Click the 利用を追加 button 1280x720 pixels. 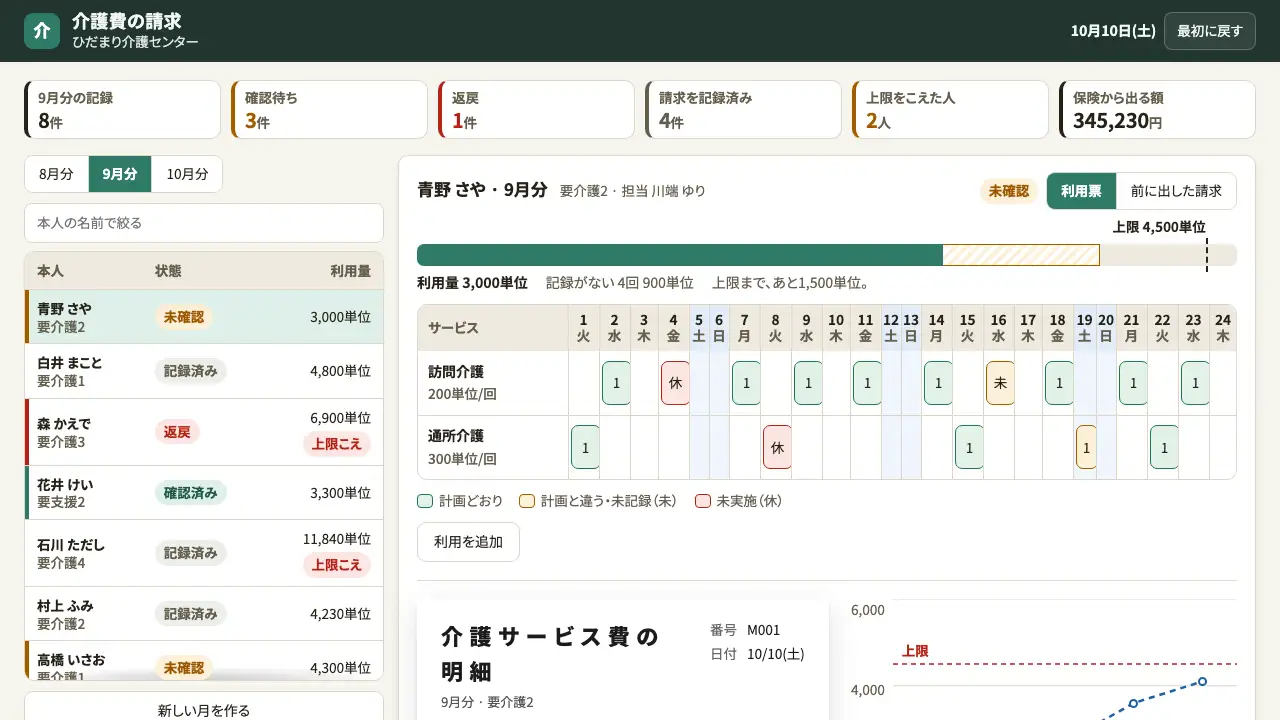click(468, 542)
